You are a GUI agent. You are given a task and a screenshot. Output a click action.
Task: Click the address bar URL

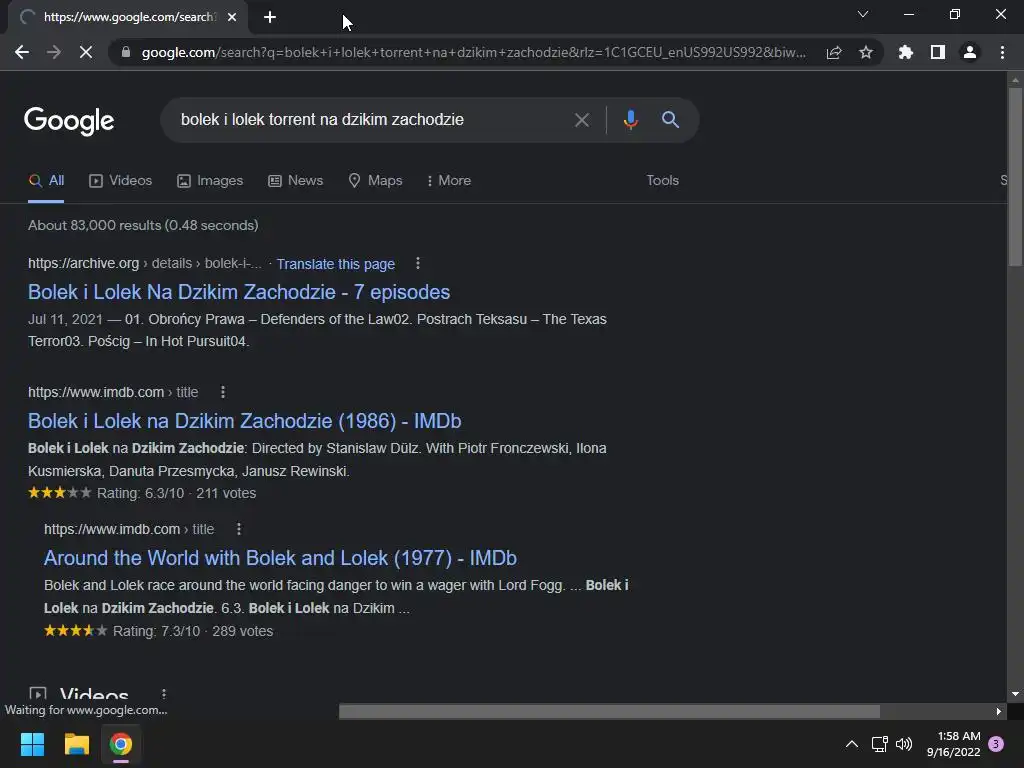tap(473, 52)
